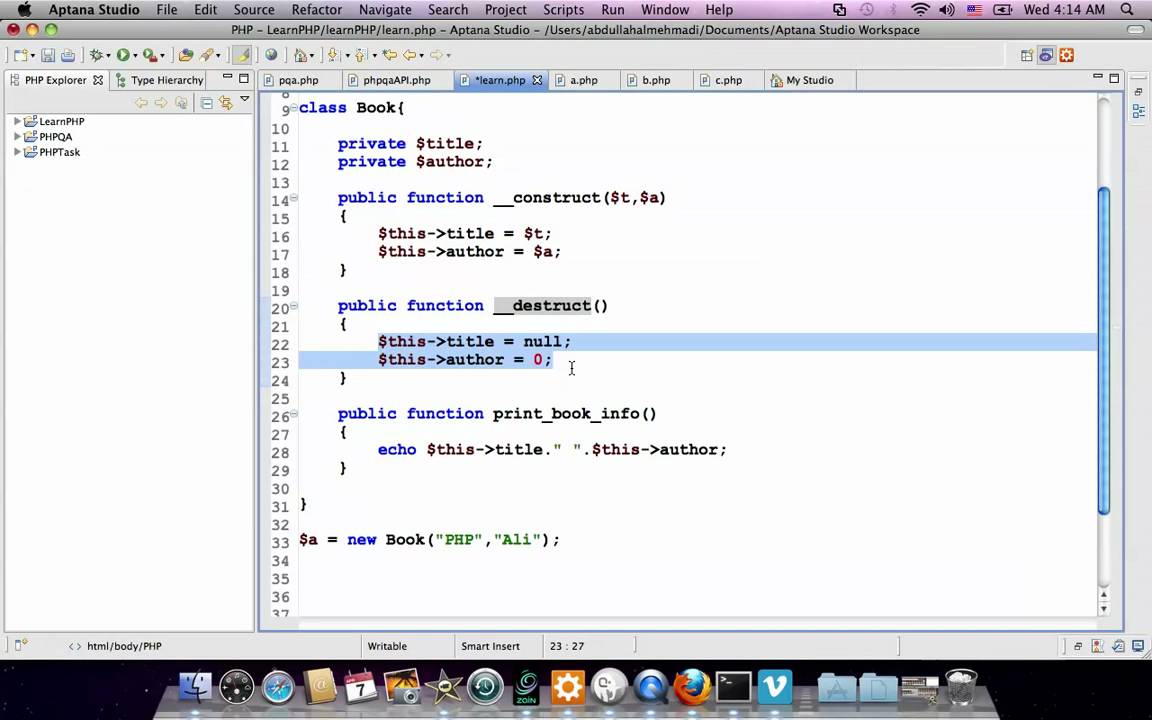Image resolution: width=1152 pixels, height=720 pixels.
Task: Click the Save icon in the toolbar
Action: click(x=48, y=55)
